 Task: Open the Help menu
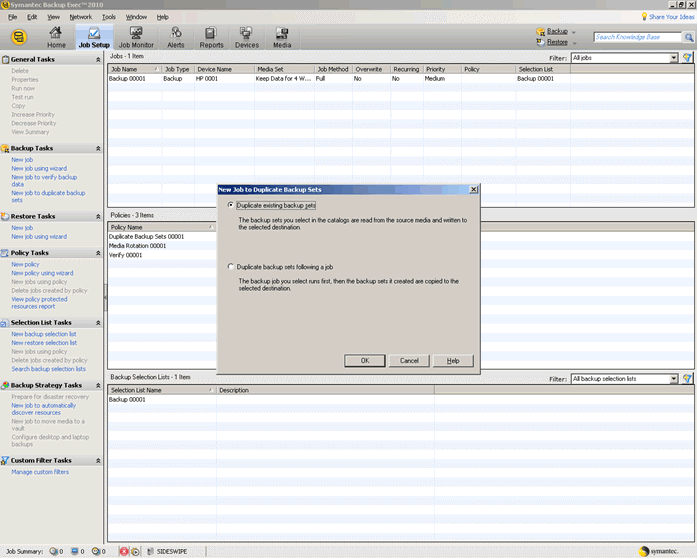pos(162,17)
